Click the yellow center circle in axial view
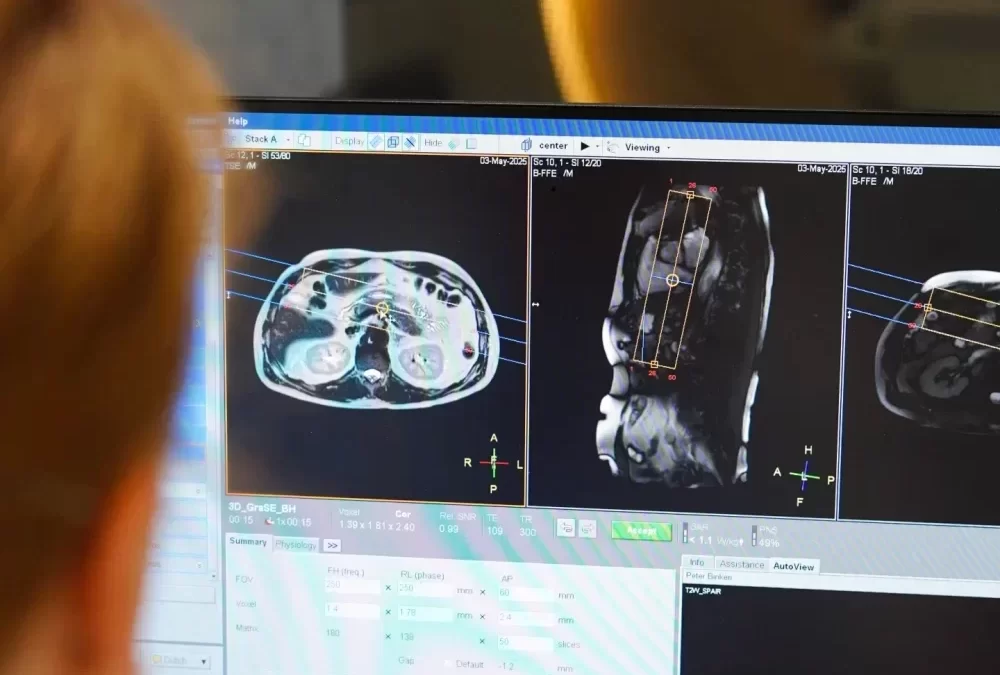1000x675 pixels. (x=382, y=309)
